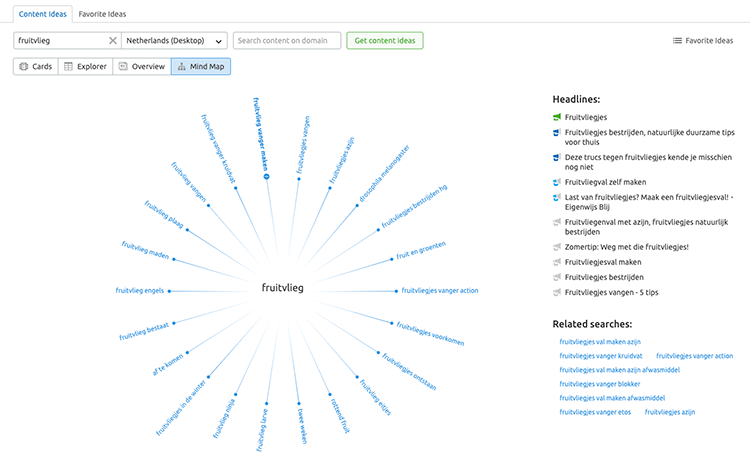Select mind map node fruitvliegjes ontstaan
This screenshot has height=462, width=750.
409,372
